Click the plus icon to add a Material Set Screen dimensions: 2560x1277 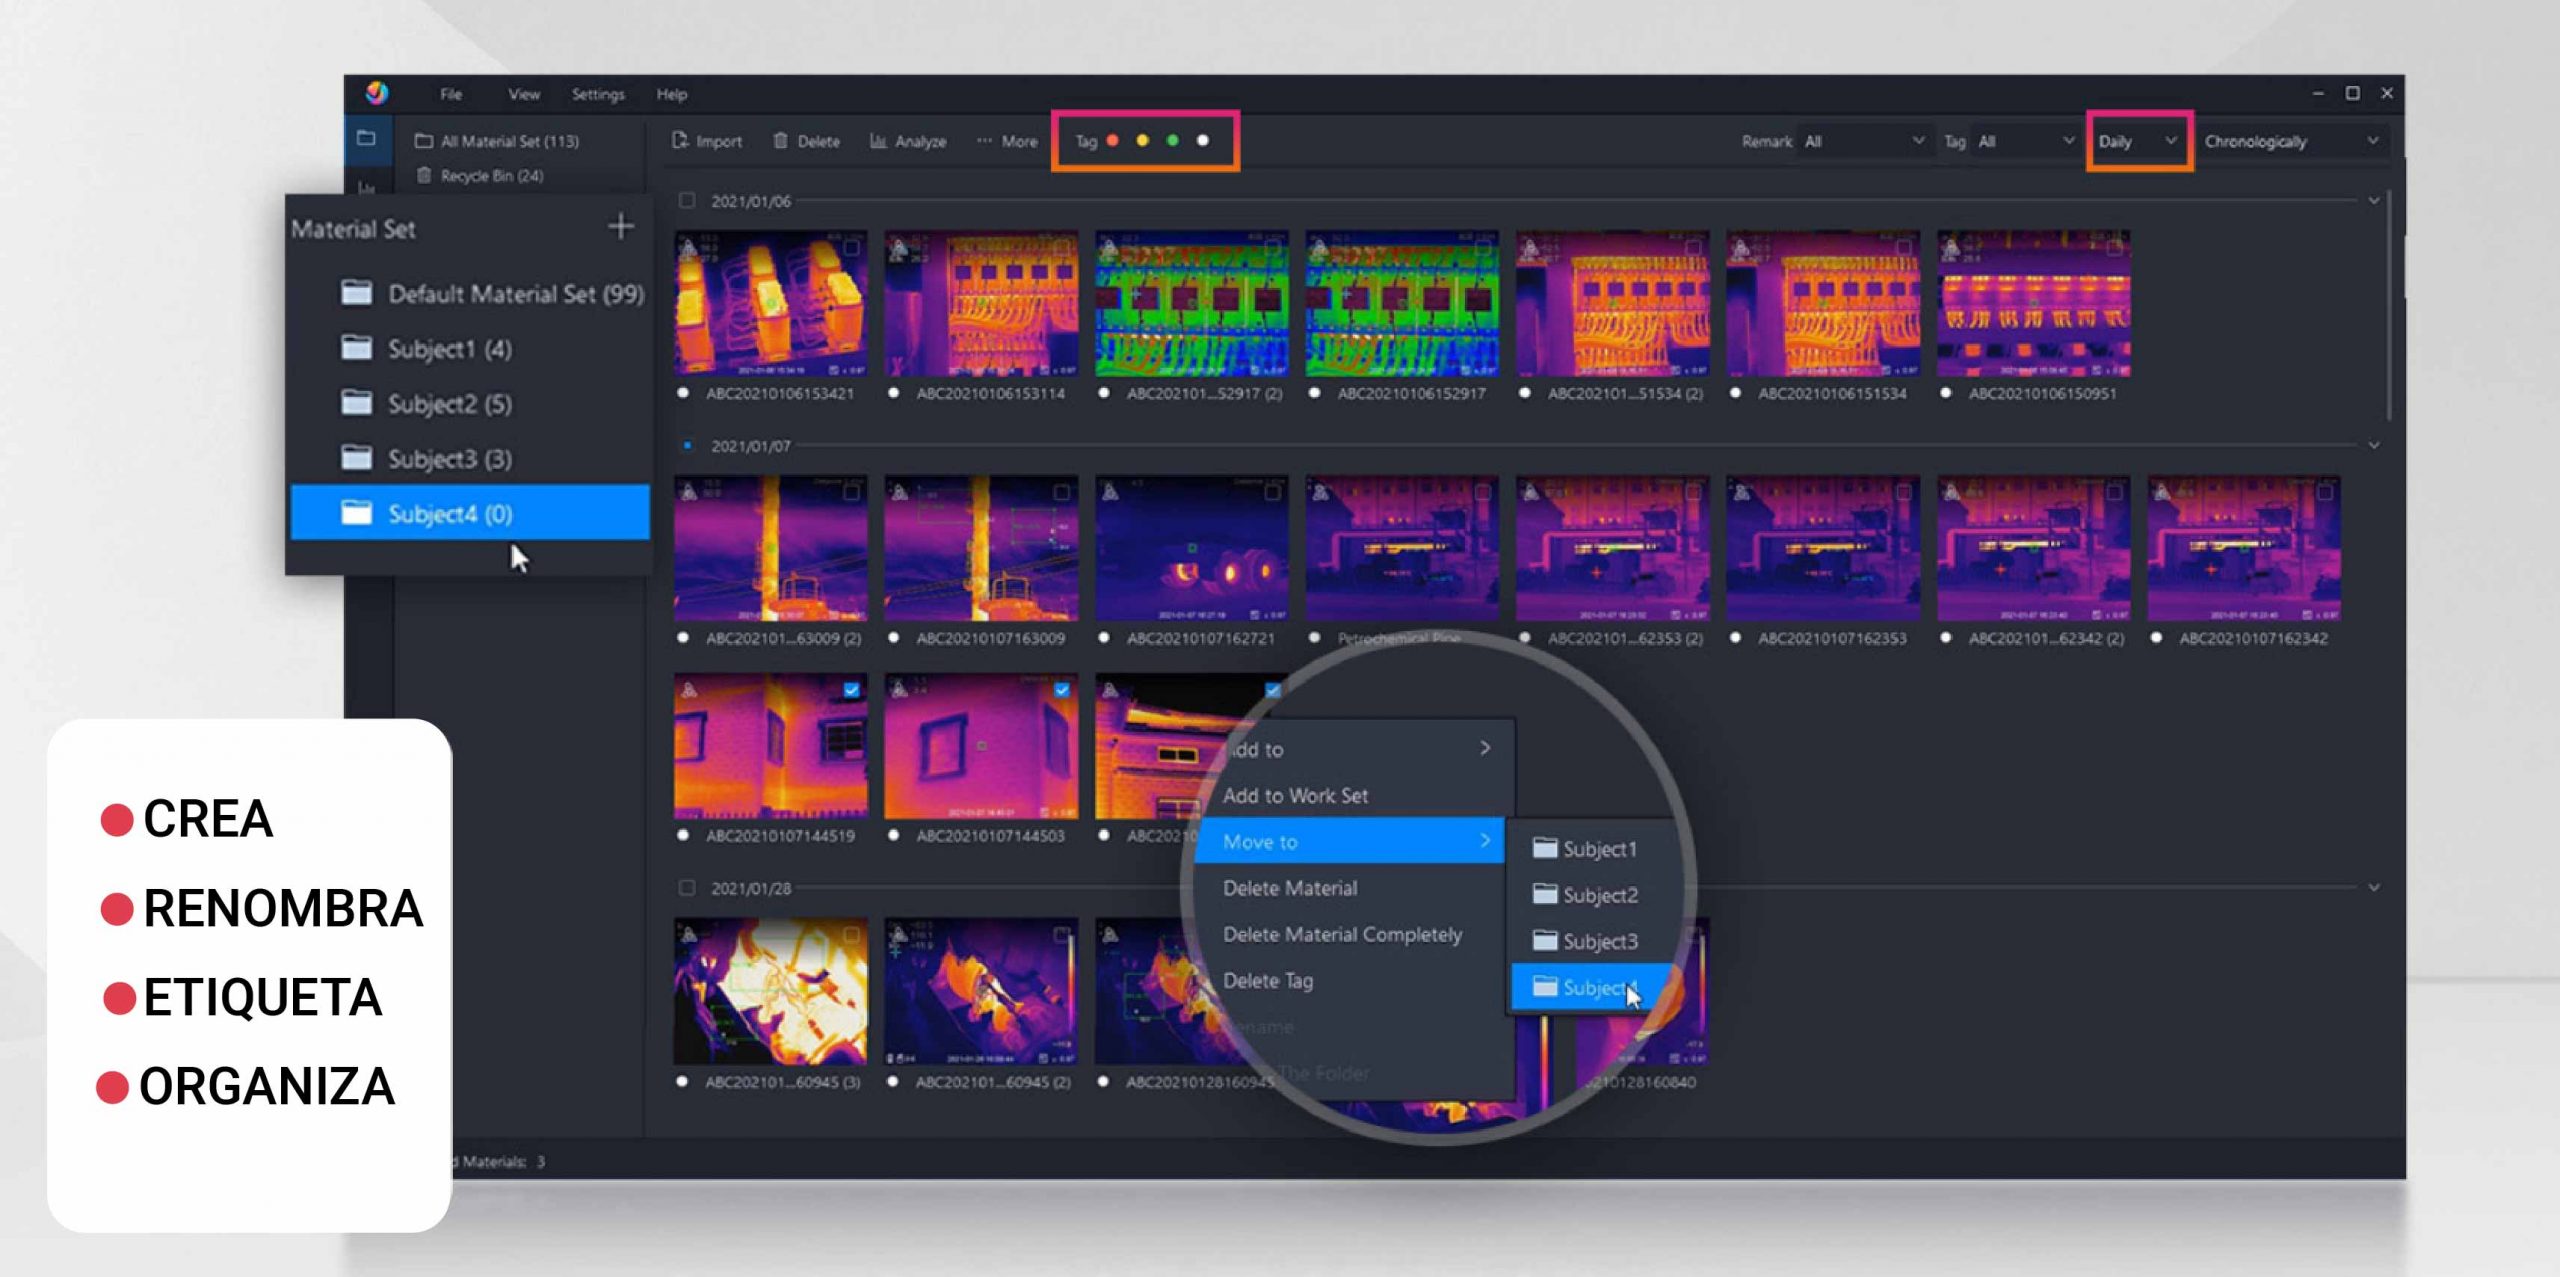(x=621, y=227)
